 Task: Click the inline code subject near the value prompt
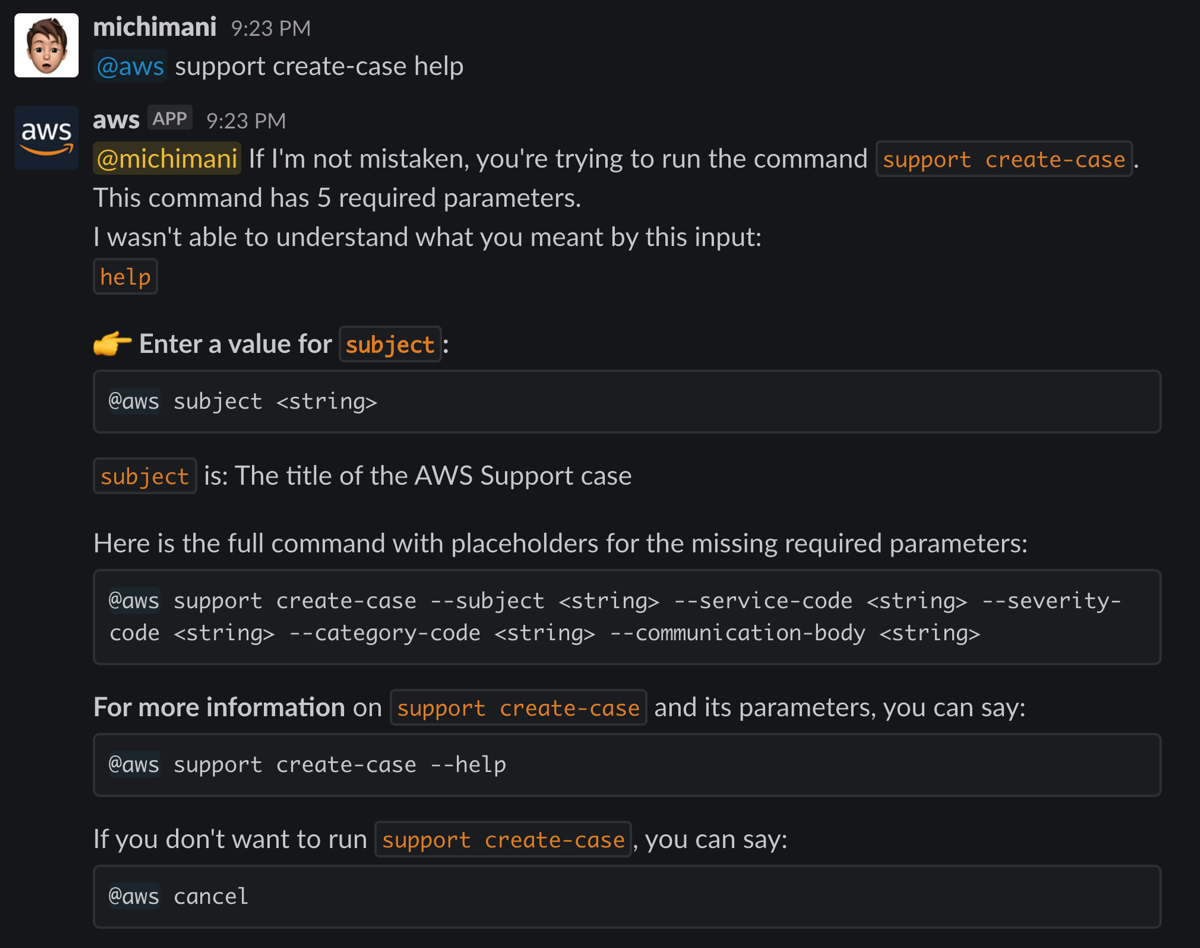click(x=390, y=344)
